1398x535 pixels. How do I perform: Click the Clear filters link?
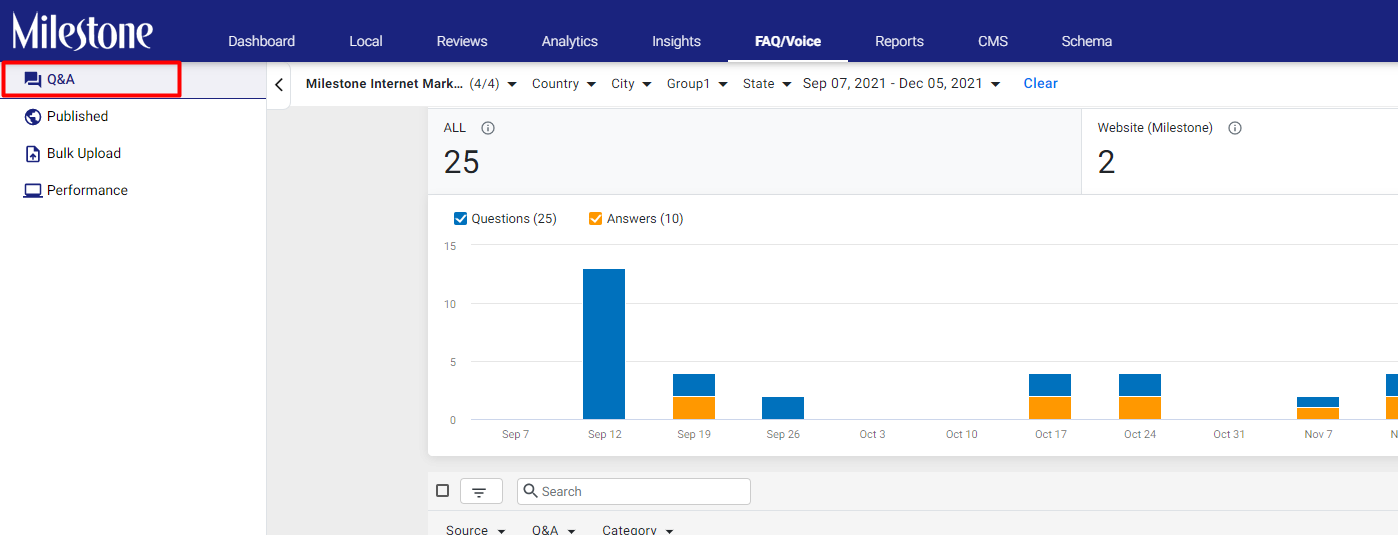coord(1040,84)
